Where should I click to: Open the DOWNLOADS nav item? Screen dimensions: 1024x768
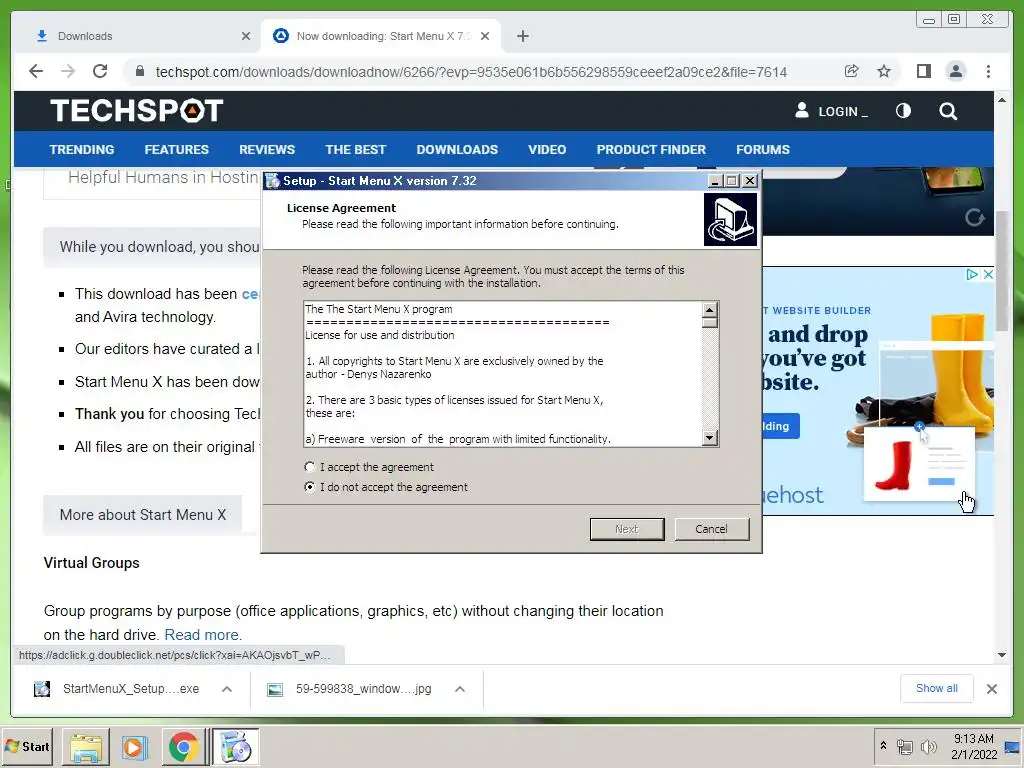click(x=457, y=150)
